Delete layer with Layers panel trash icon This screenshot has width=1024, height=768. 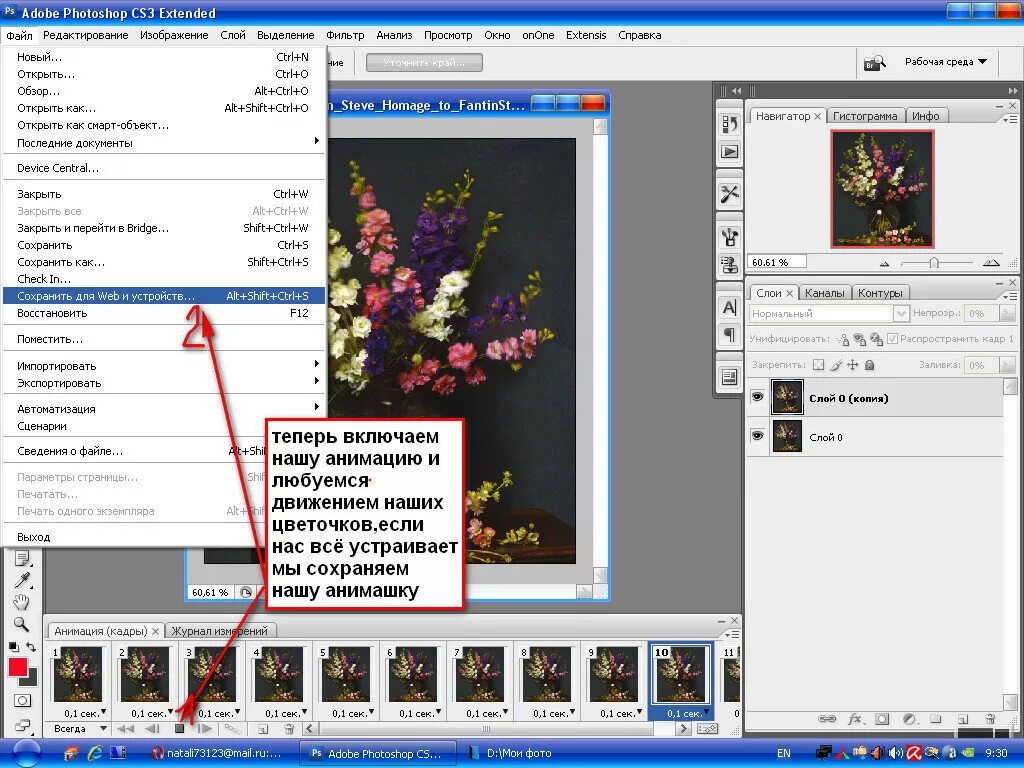(x=990, y=719)
